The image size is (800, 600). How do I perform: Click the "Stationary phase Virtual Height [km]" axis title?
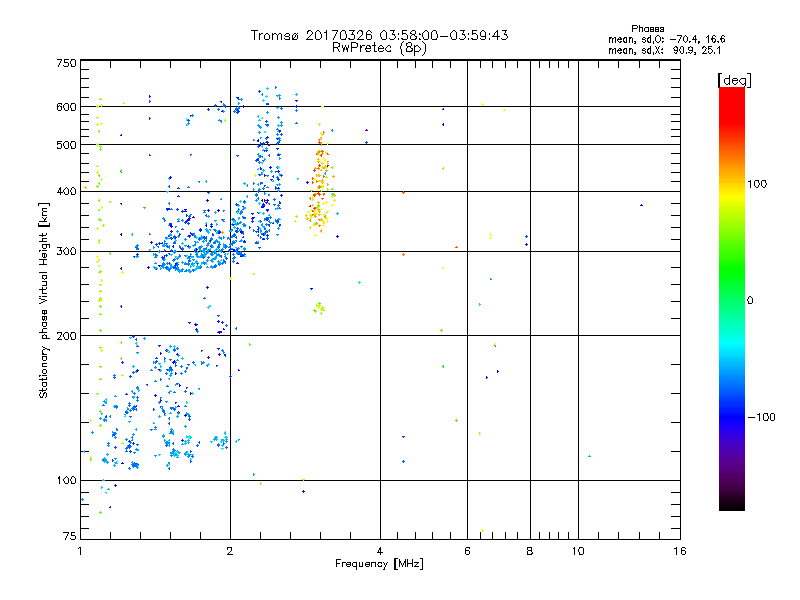click(44, 300)
